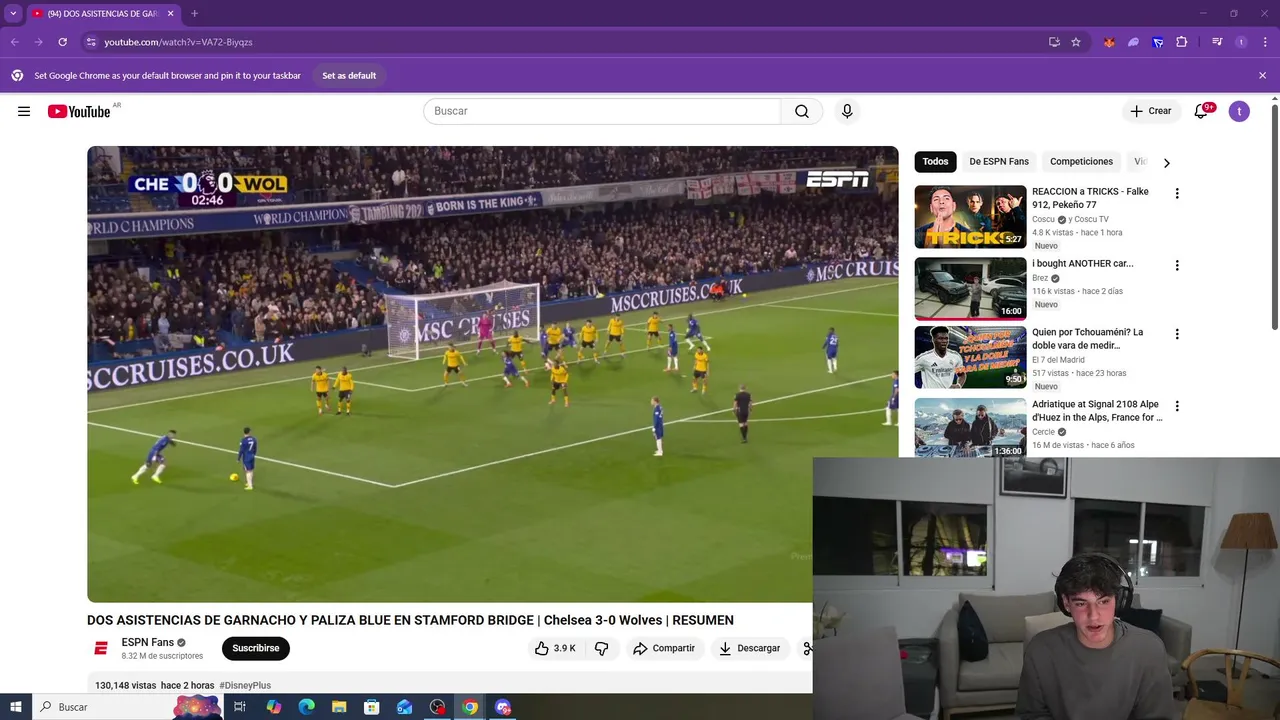
Task: Reload the page in Chrome
Action: point(62,42)
